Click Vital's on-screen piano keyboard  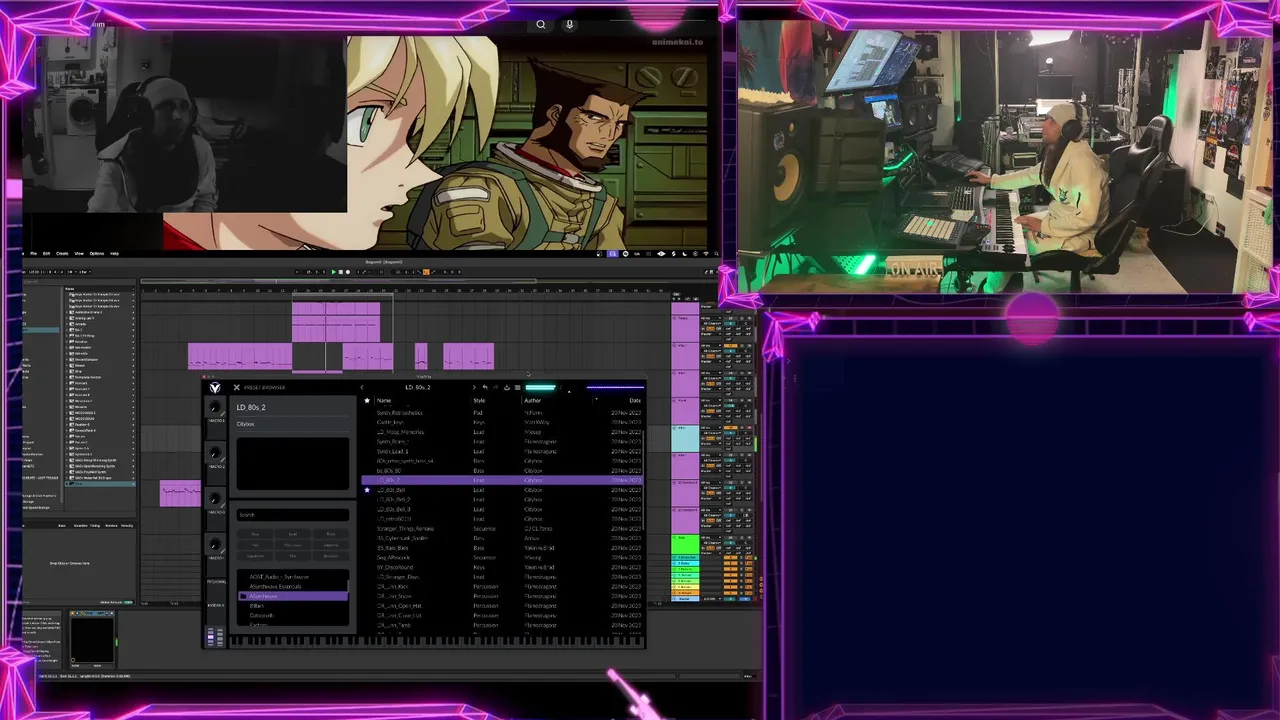coord(436,642)
